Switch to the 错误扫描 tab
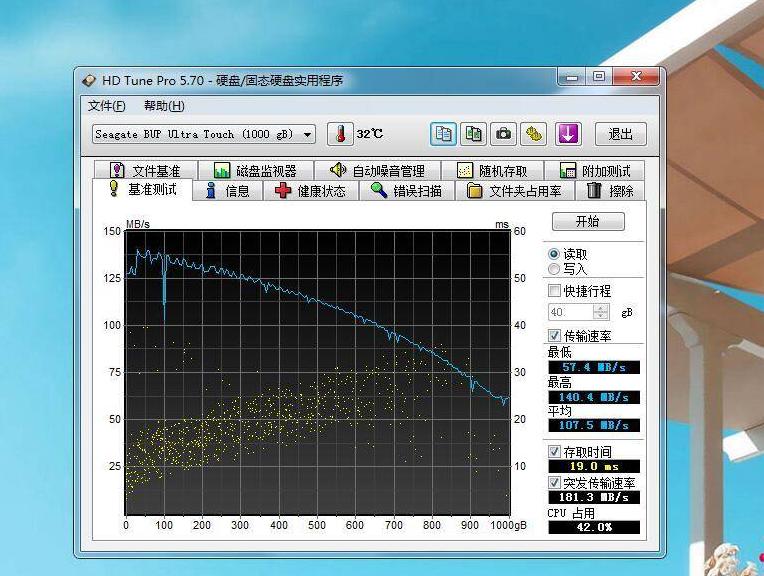The height and width of the screenshot is (576, 764). (x=406, y=191)
